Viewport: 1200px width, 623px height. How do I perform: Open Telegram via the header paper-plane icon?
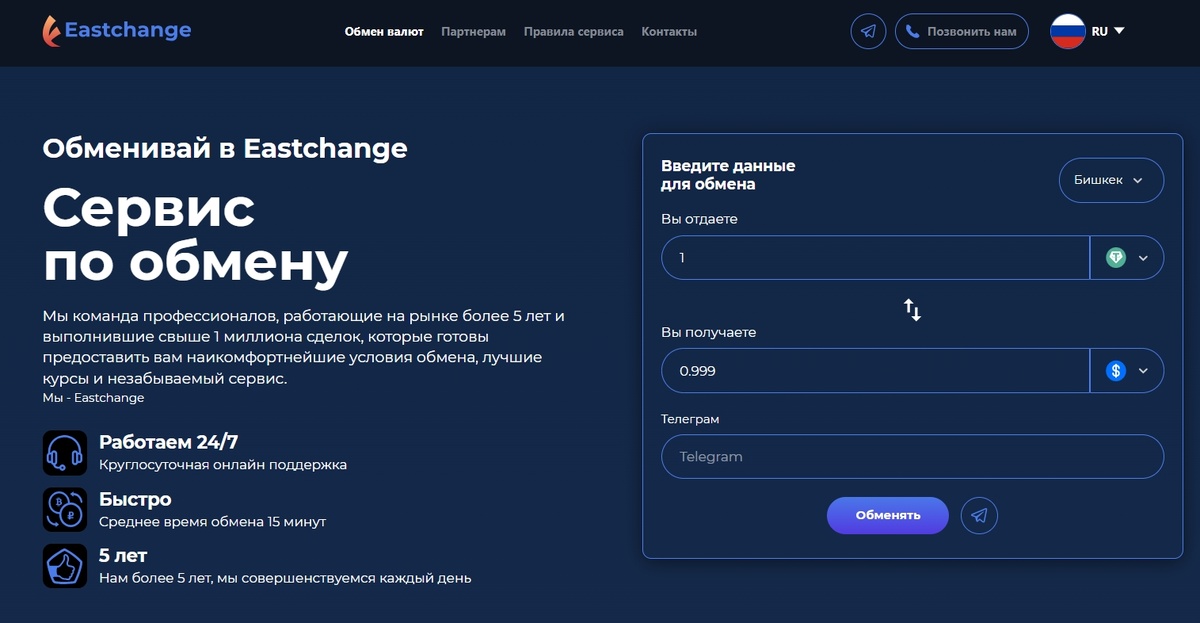tap(867, 31)
